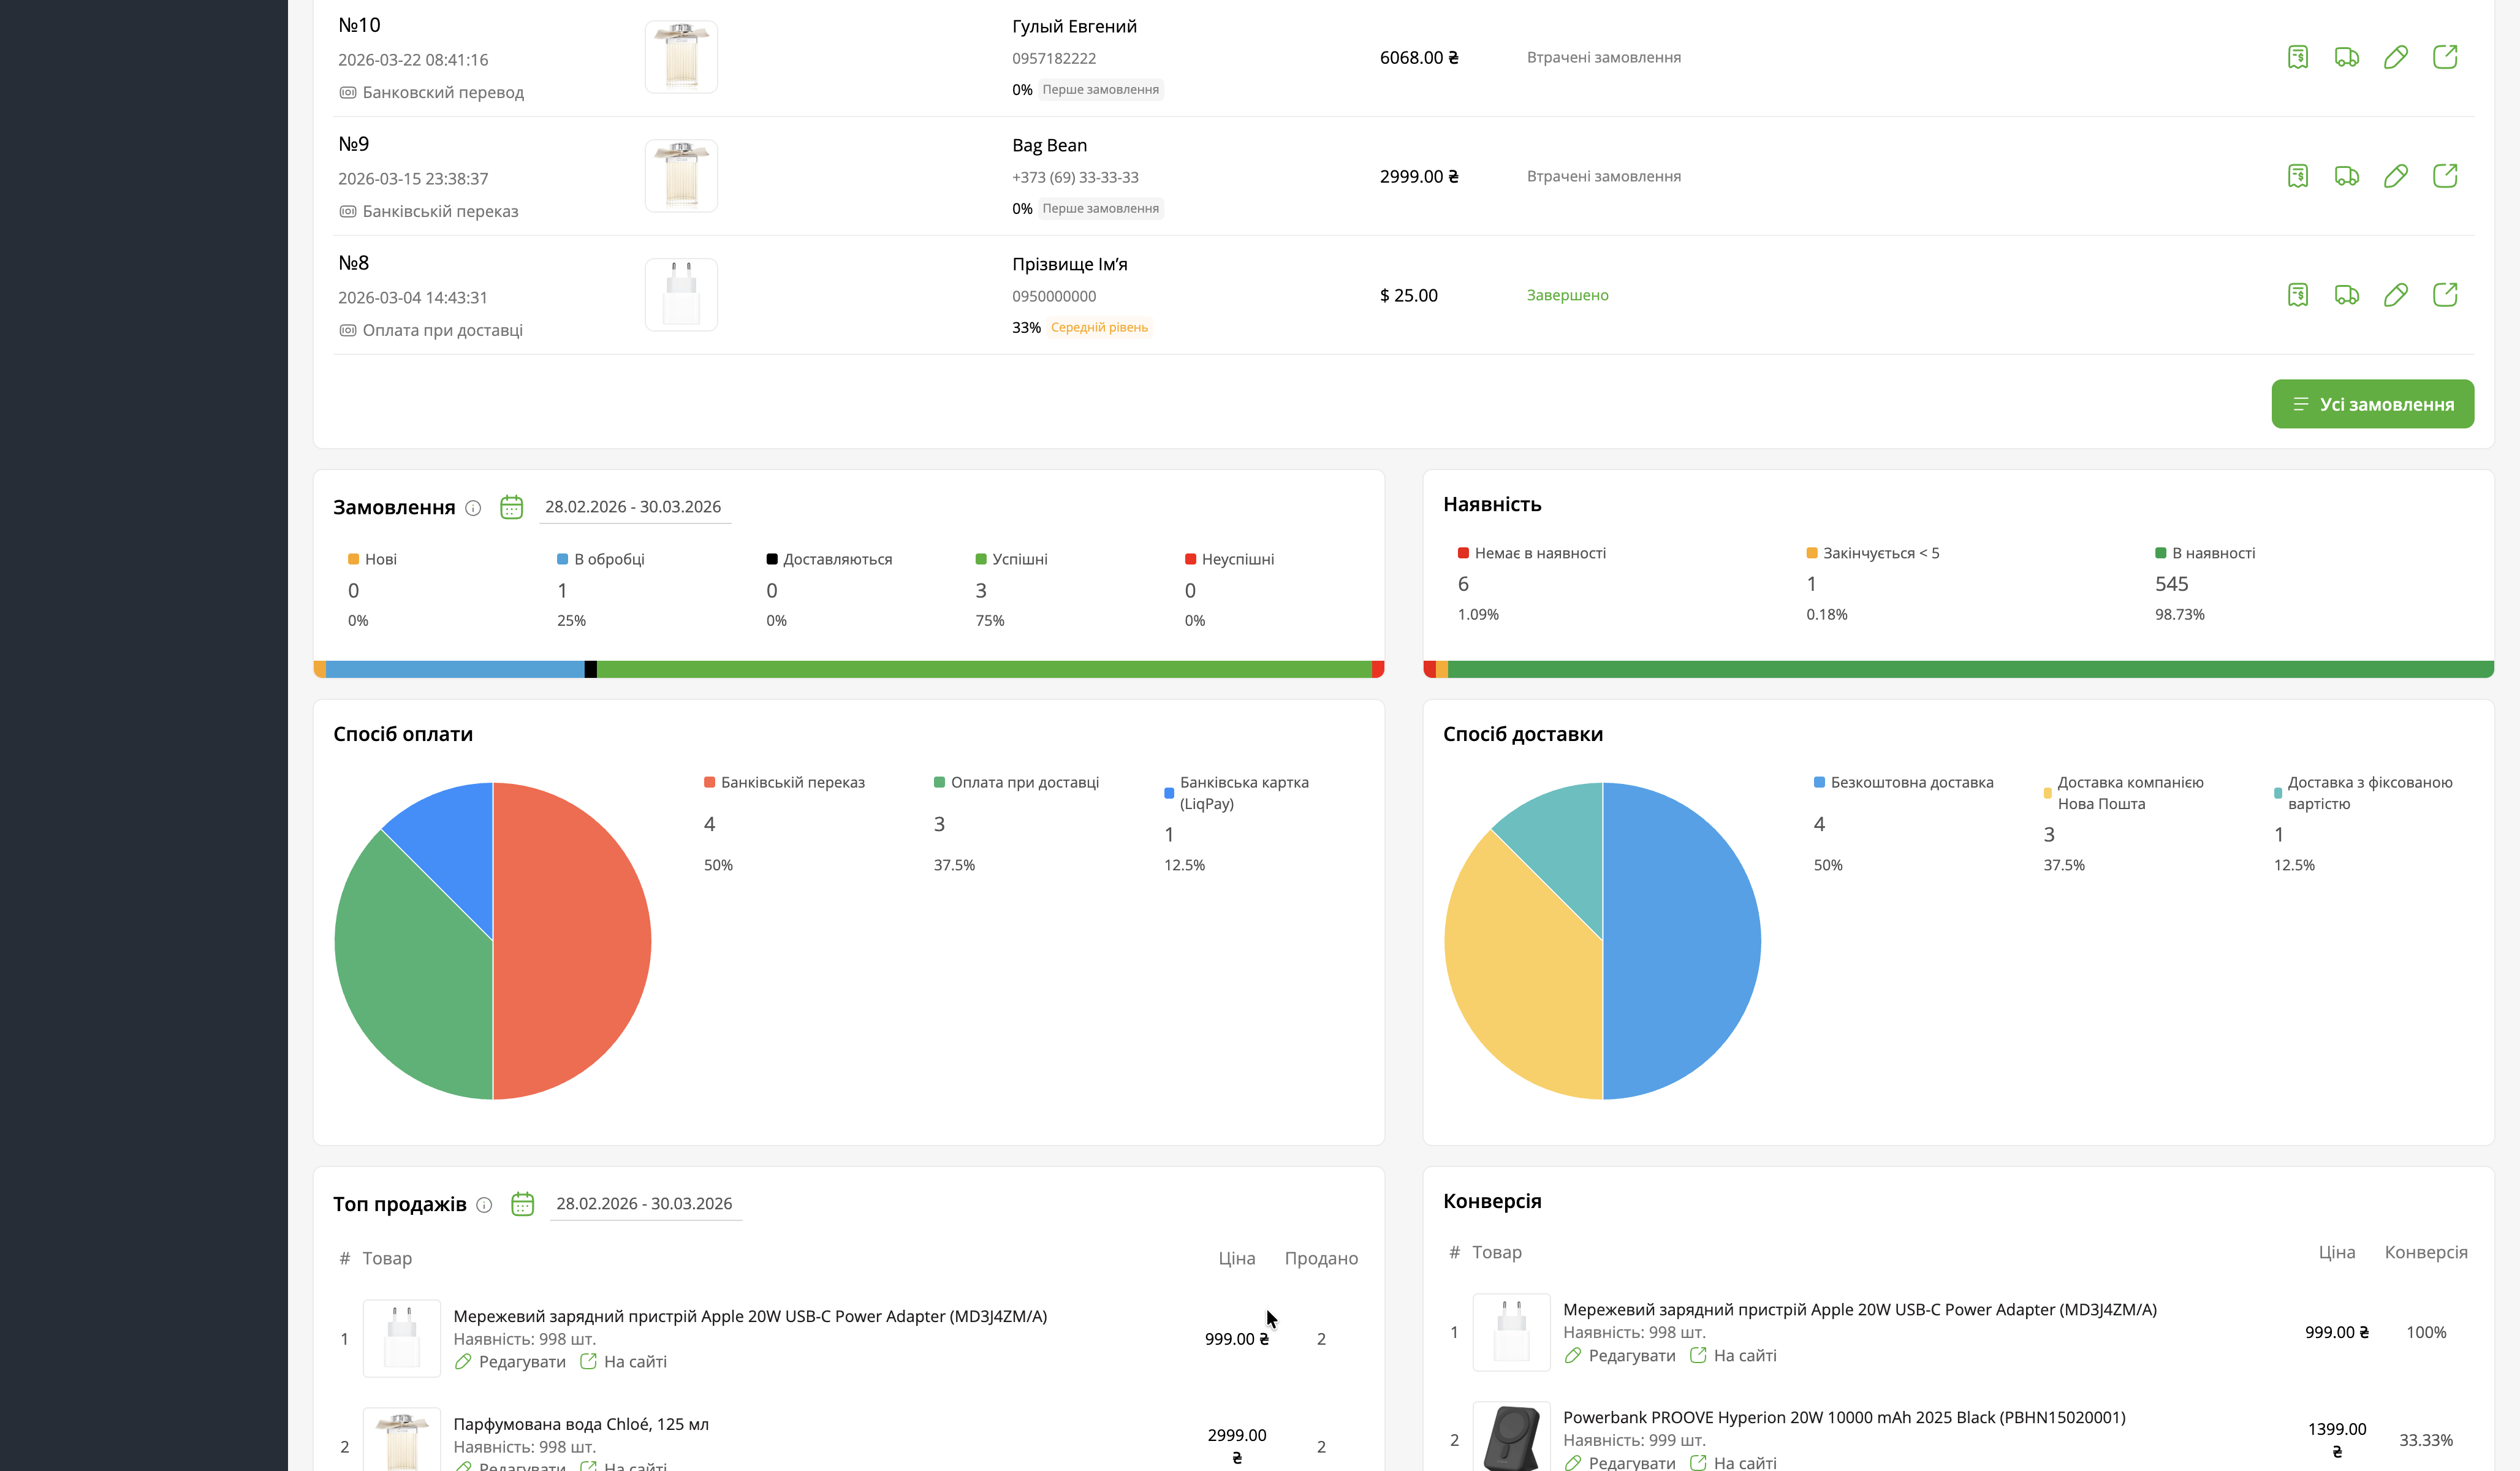The width and height of the screenshot is (2520, 1471).
Task: Select the pencil edit icon for order №8
Action: coord(2397,294)
